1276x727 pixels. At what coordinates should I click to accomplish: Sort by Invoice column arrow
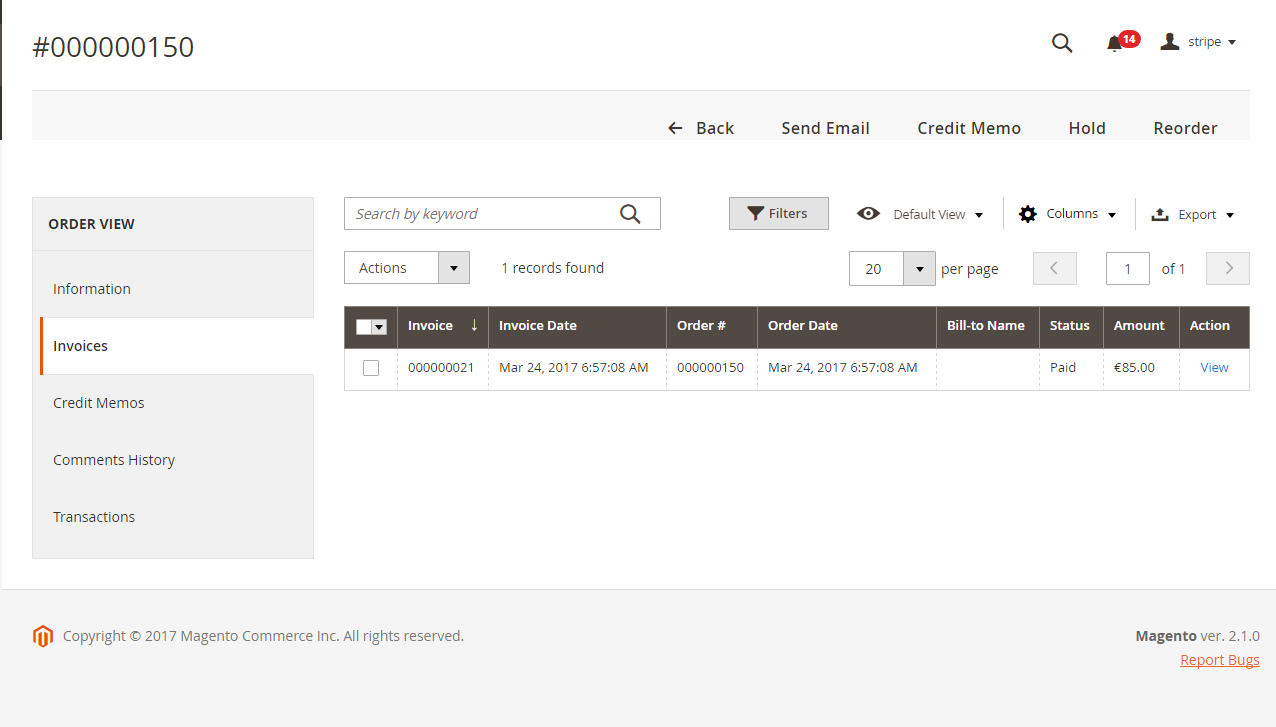(474, 325)
